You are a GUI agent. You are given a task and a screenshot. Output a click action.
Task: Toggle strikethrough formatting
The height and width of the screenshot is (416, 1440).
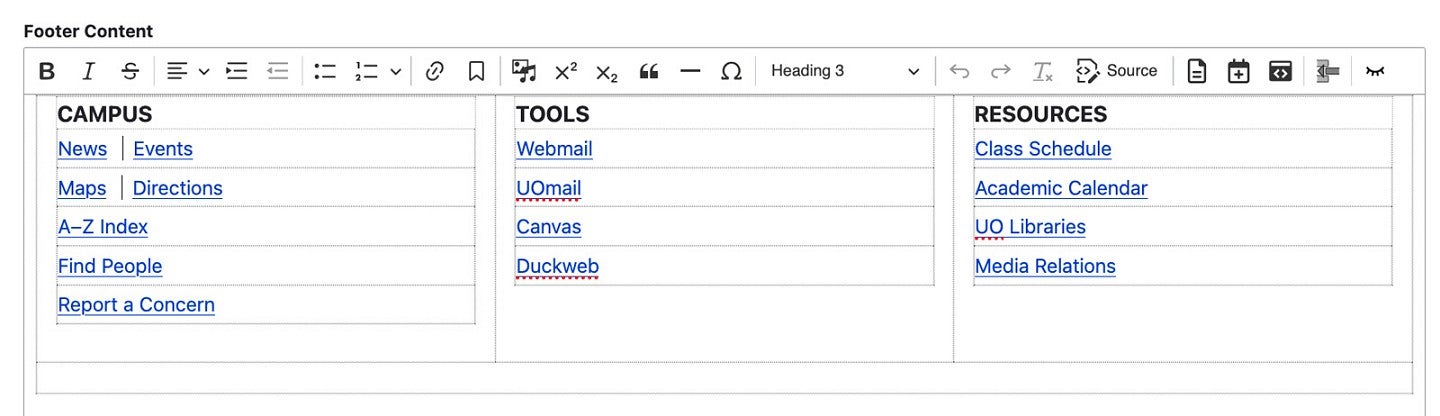point(130,71)
